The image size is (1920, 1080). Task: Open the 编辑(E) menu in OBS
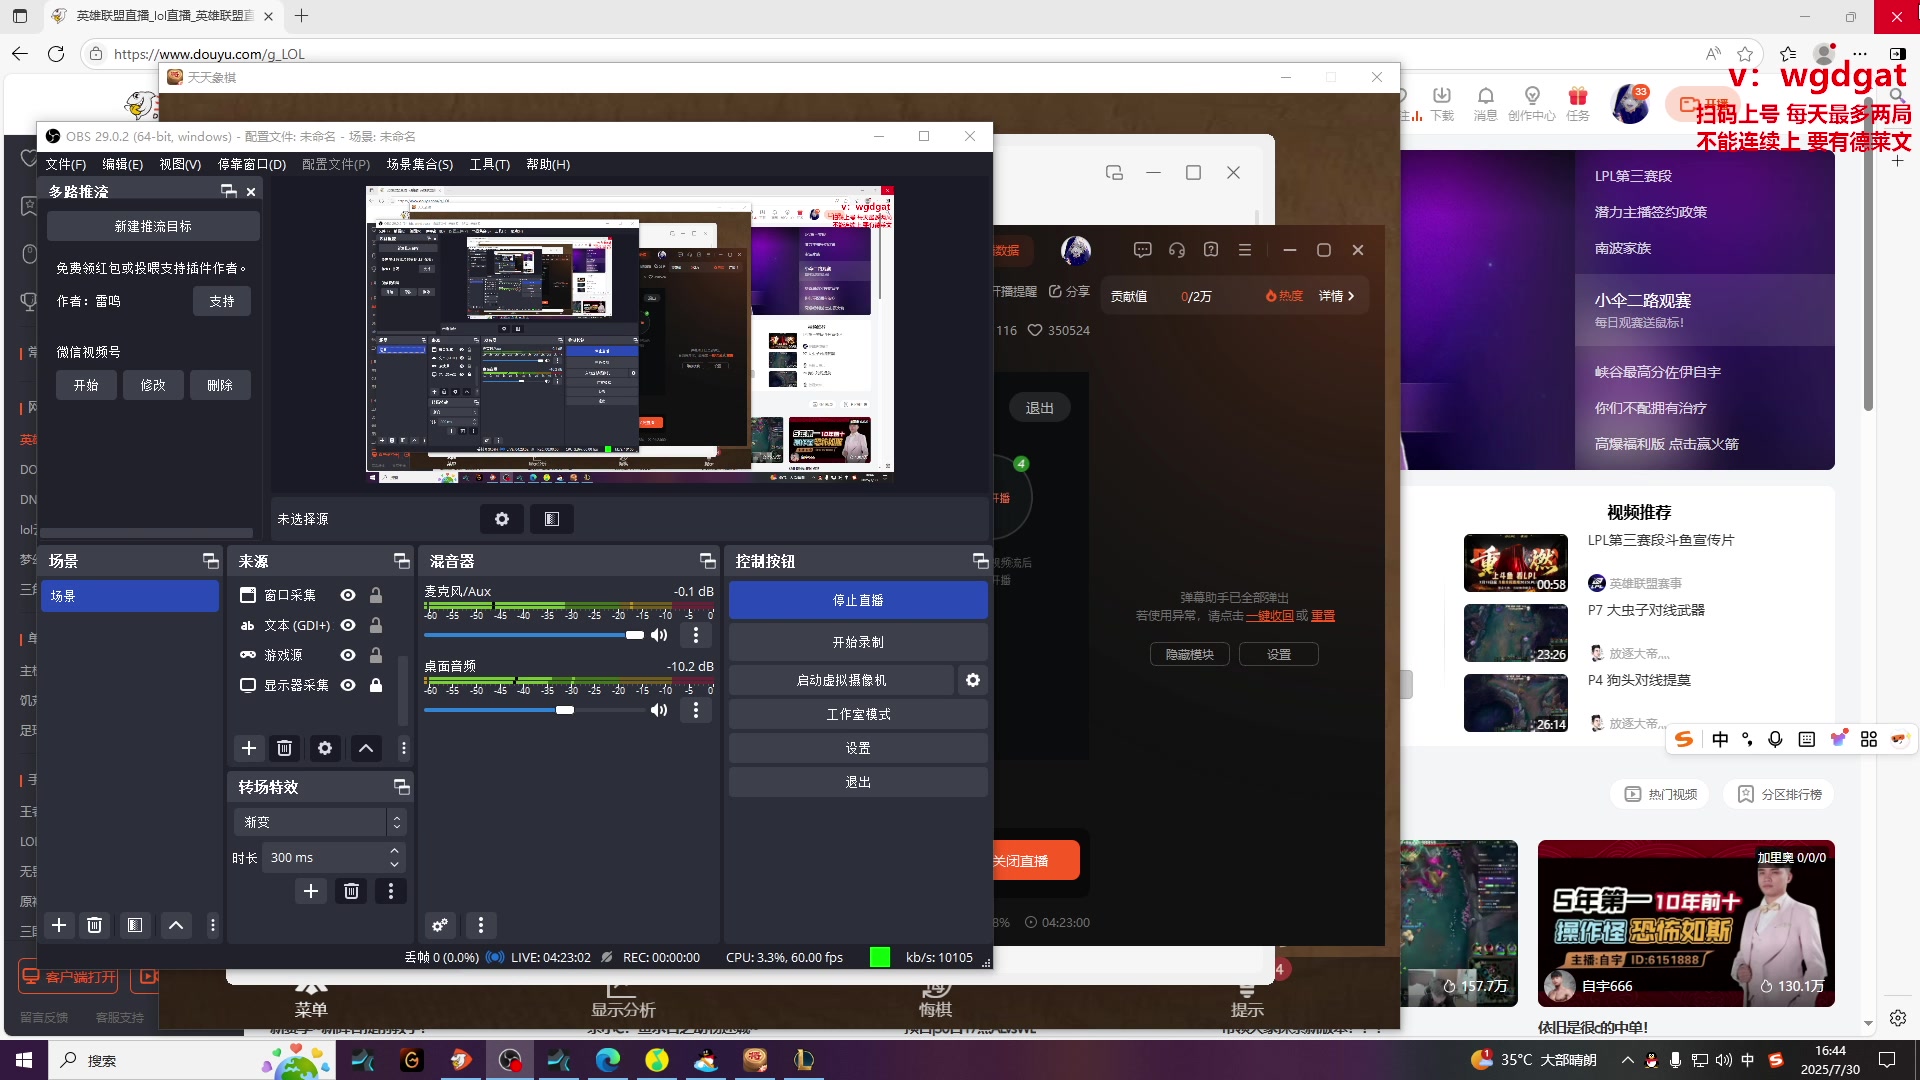click(x=122, y=164)
